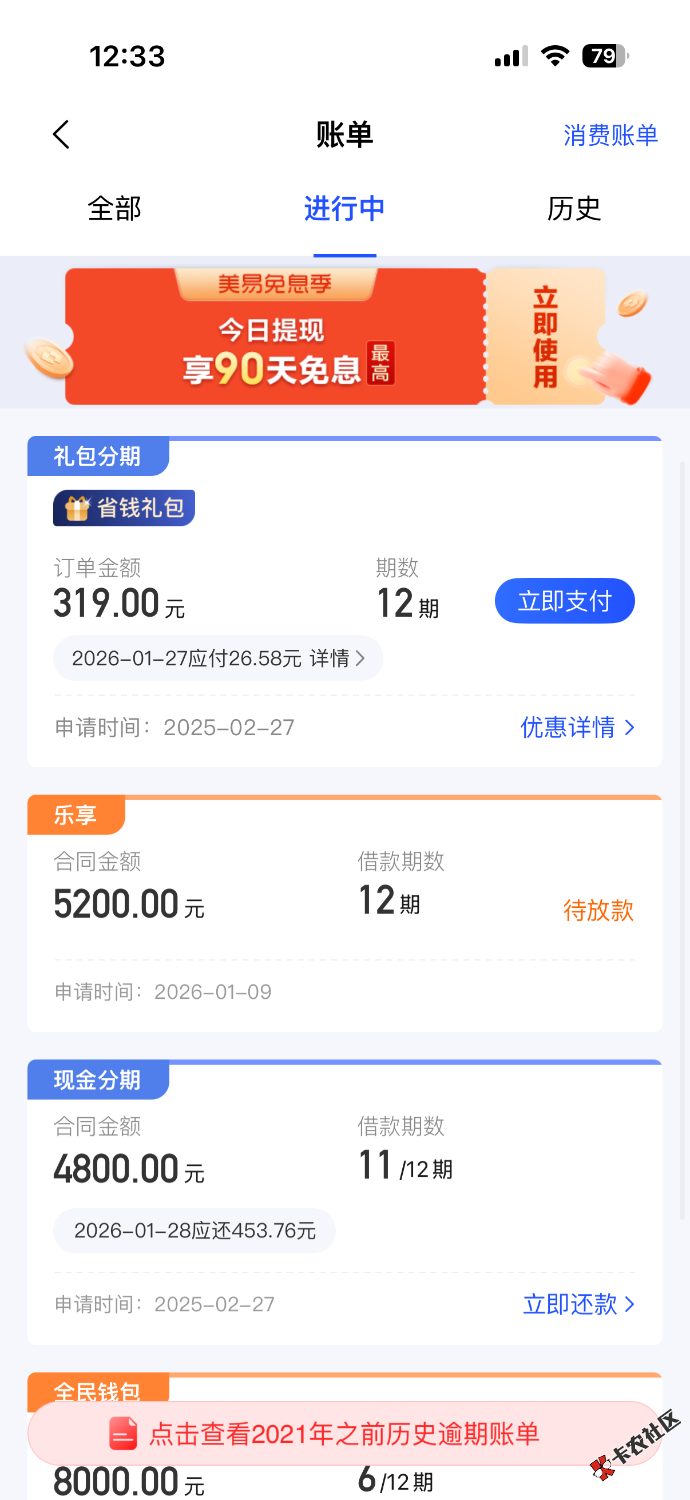Open 立即还款 chevron link
This screenshot has height=1500, width=690.
pos(578,1304)
